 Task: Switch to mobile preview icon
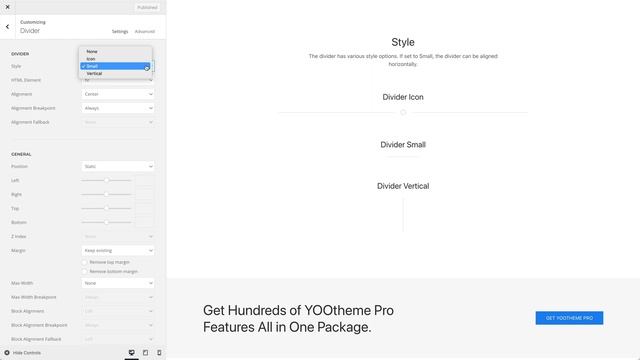[159, 353]
